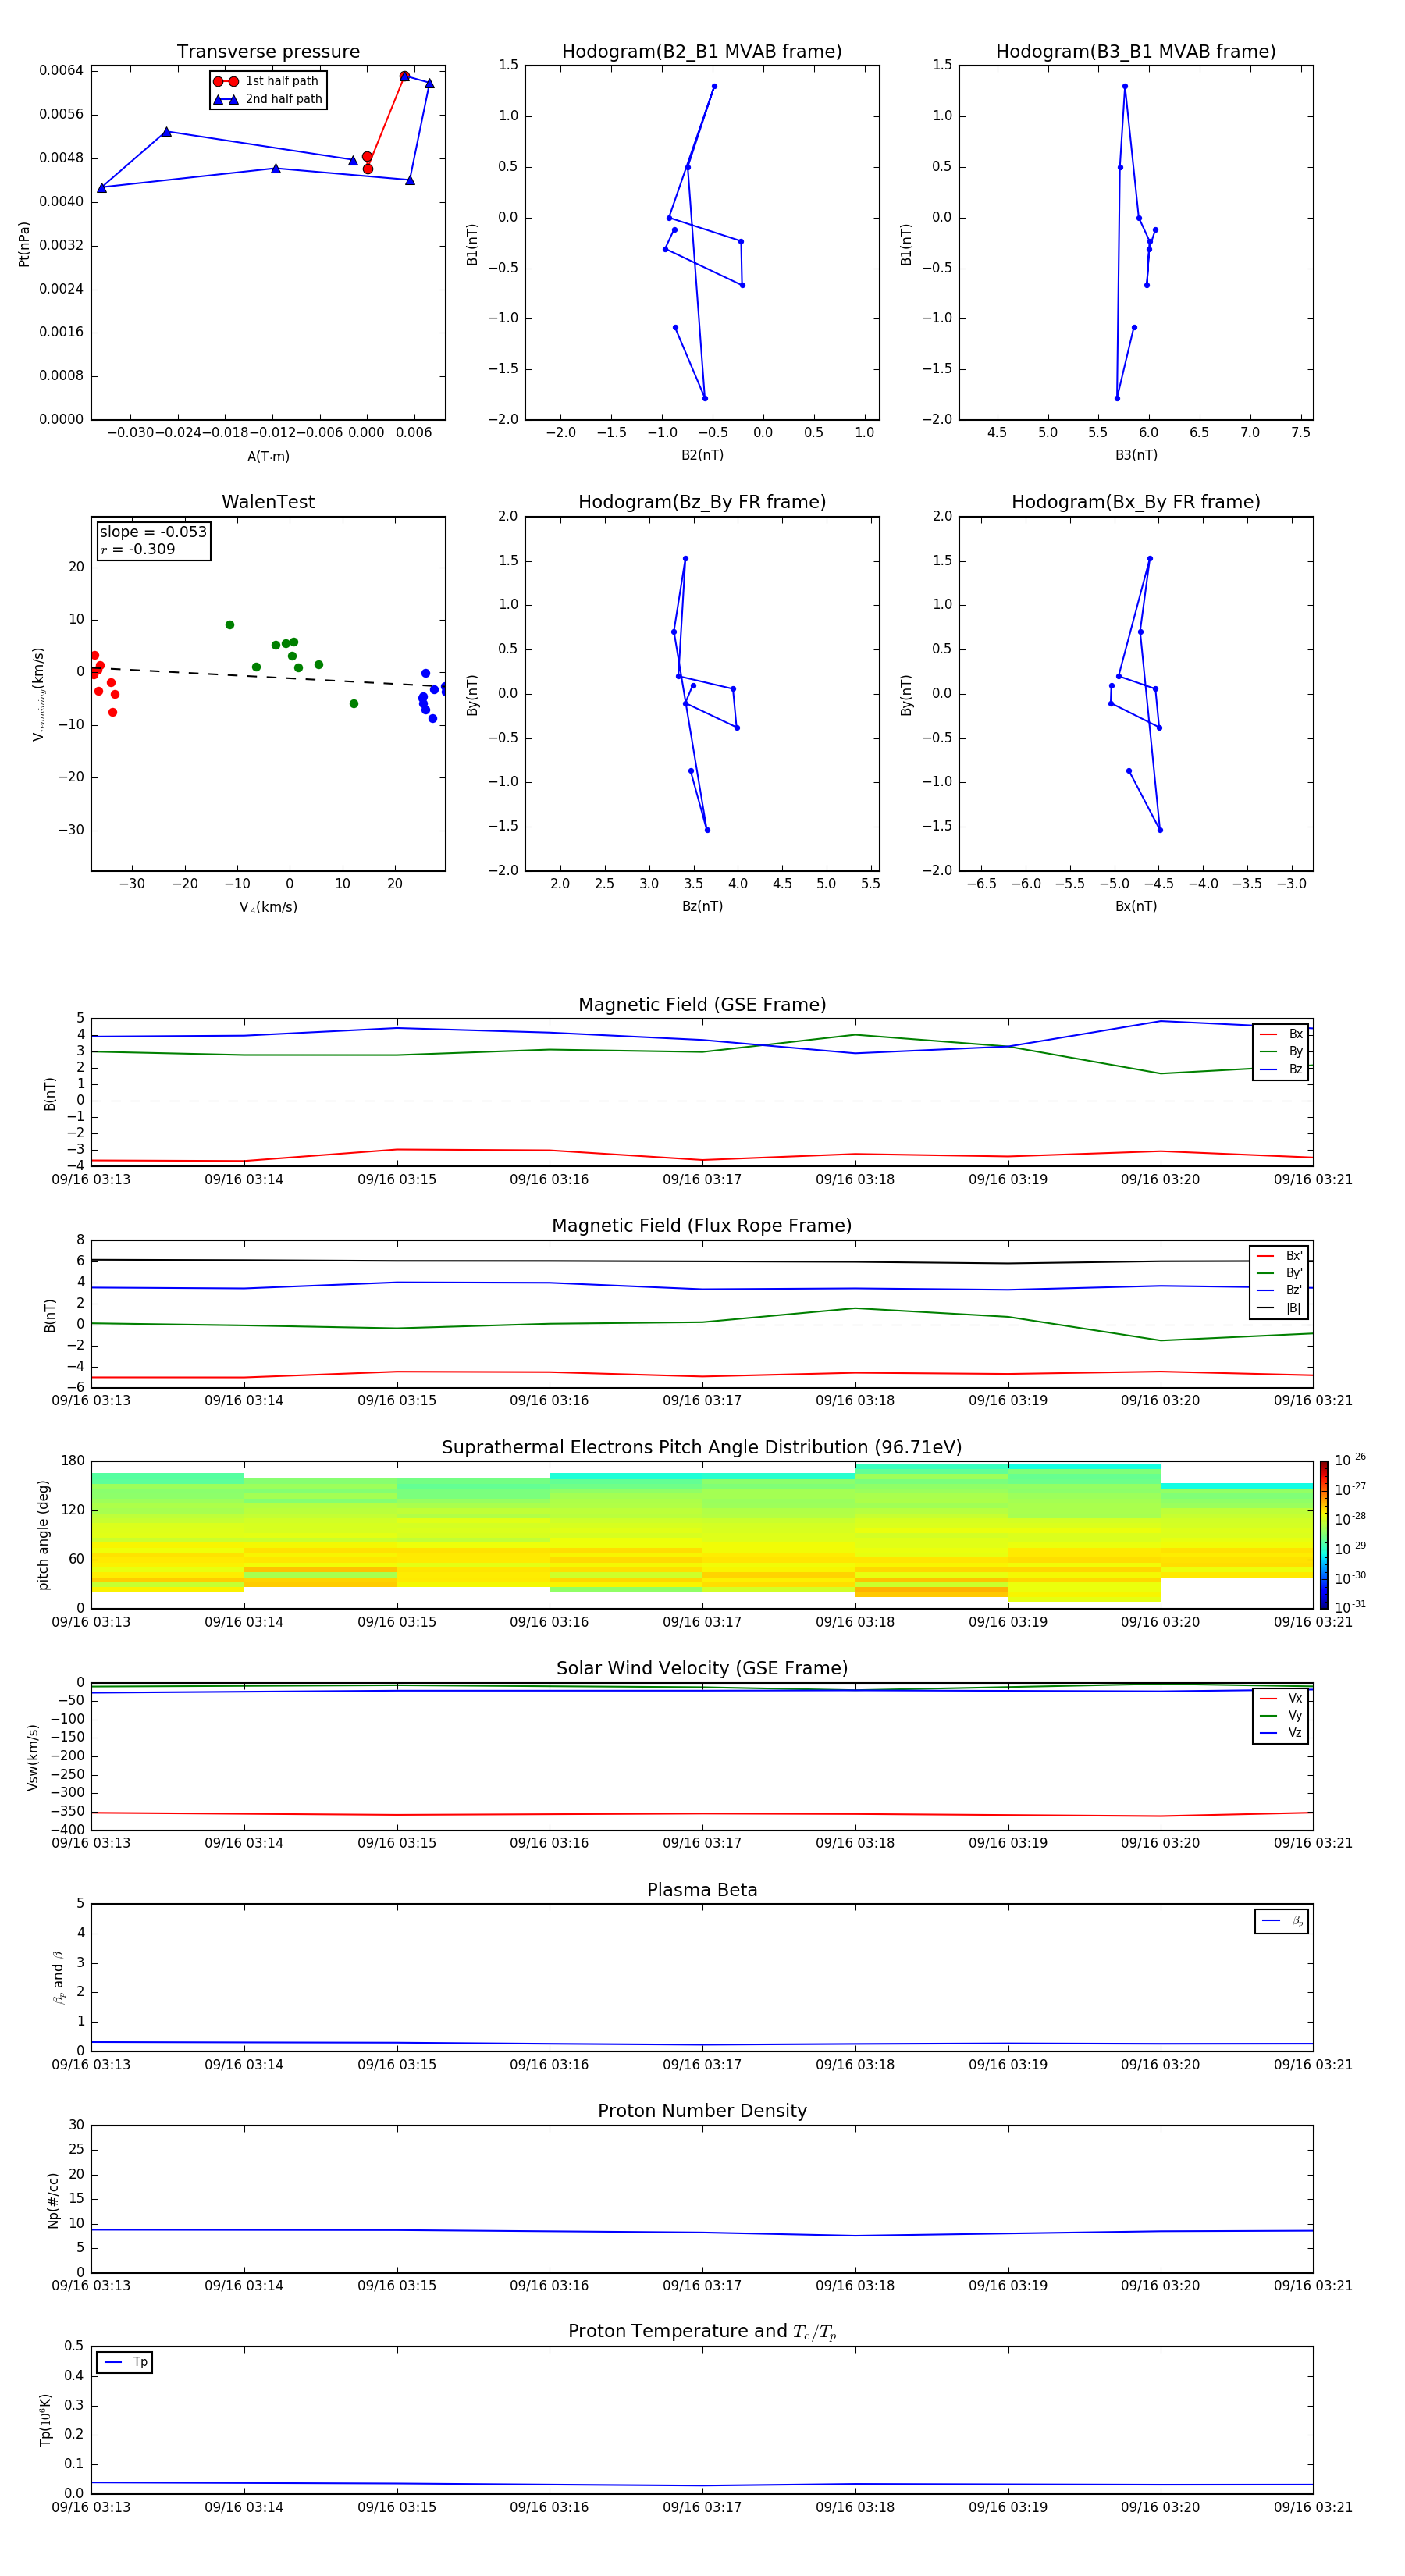Click the pitch angle color bar
Viewport: 1405px width, 2576px height.
point(1324,1535)
